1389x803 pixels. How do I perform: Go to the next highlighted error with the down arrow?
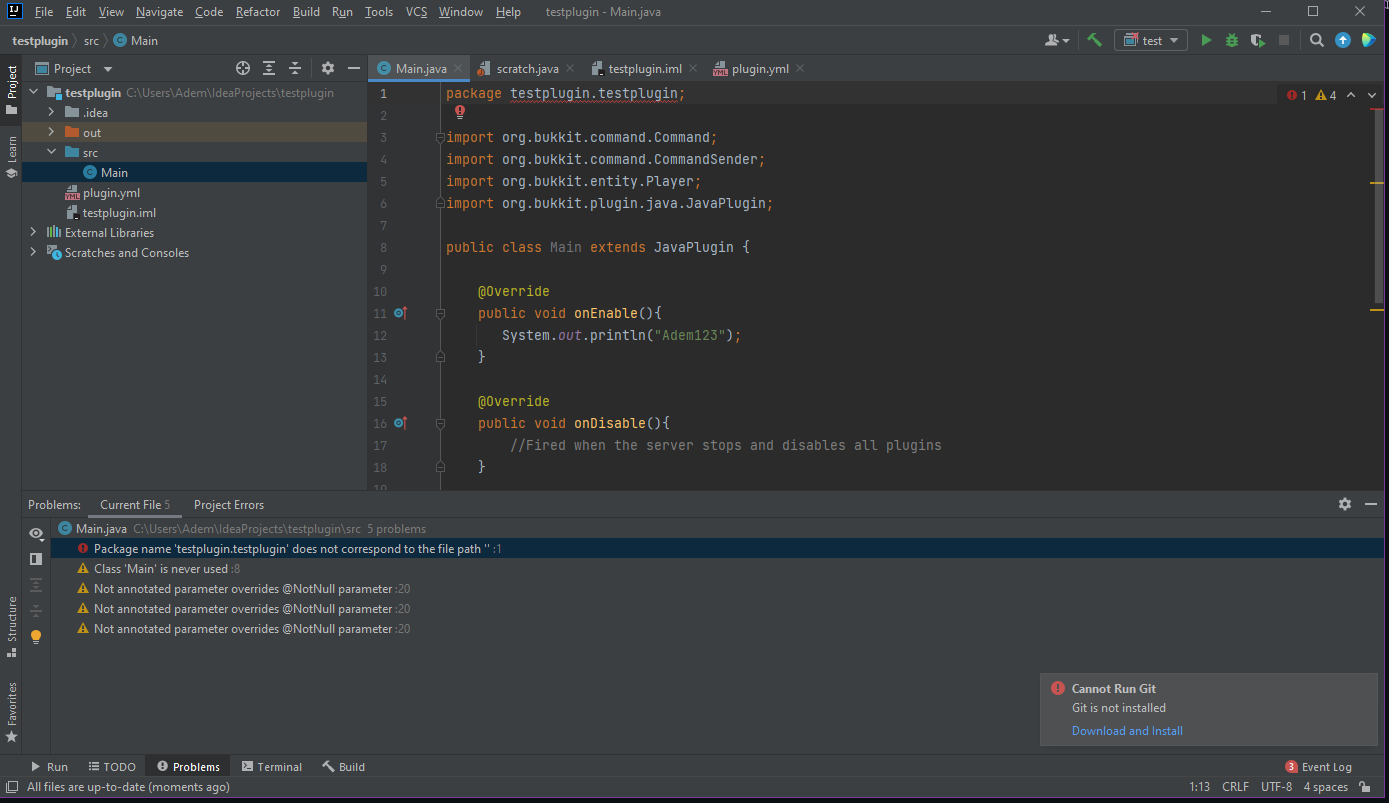coord(1373,95)
